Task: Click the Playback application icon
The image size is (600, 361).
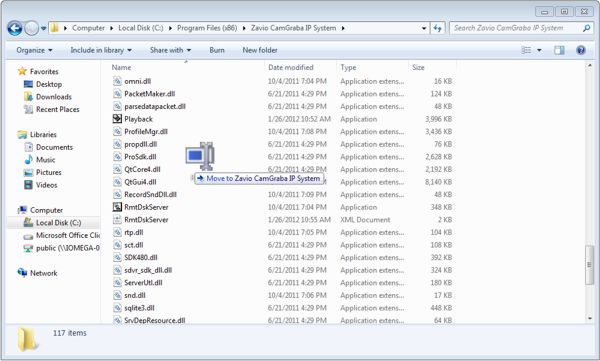Action: click(x=117, y=119)
